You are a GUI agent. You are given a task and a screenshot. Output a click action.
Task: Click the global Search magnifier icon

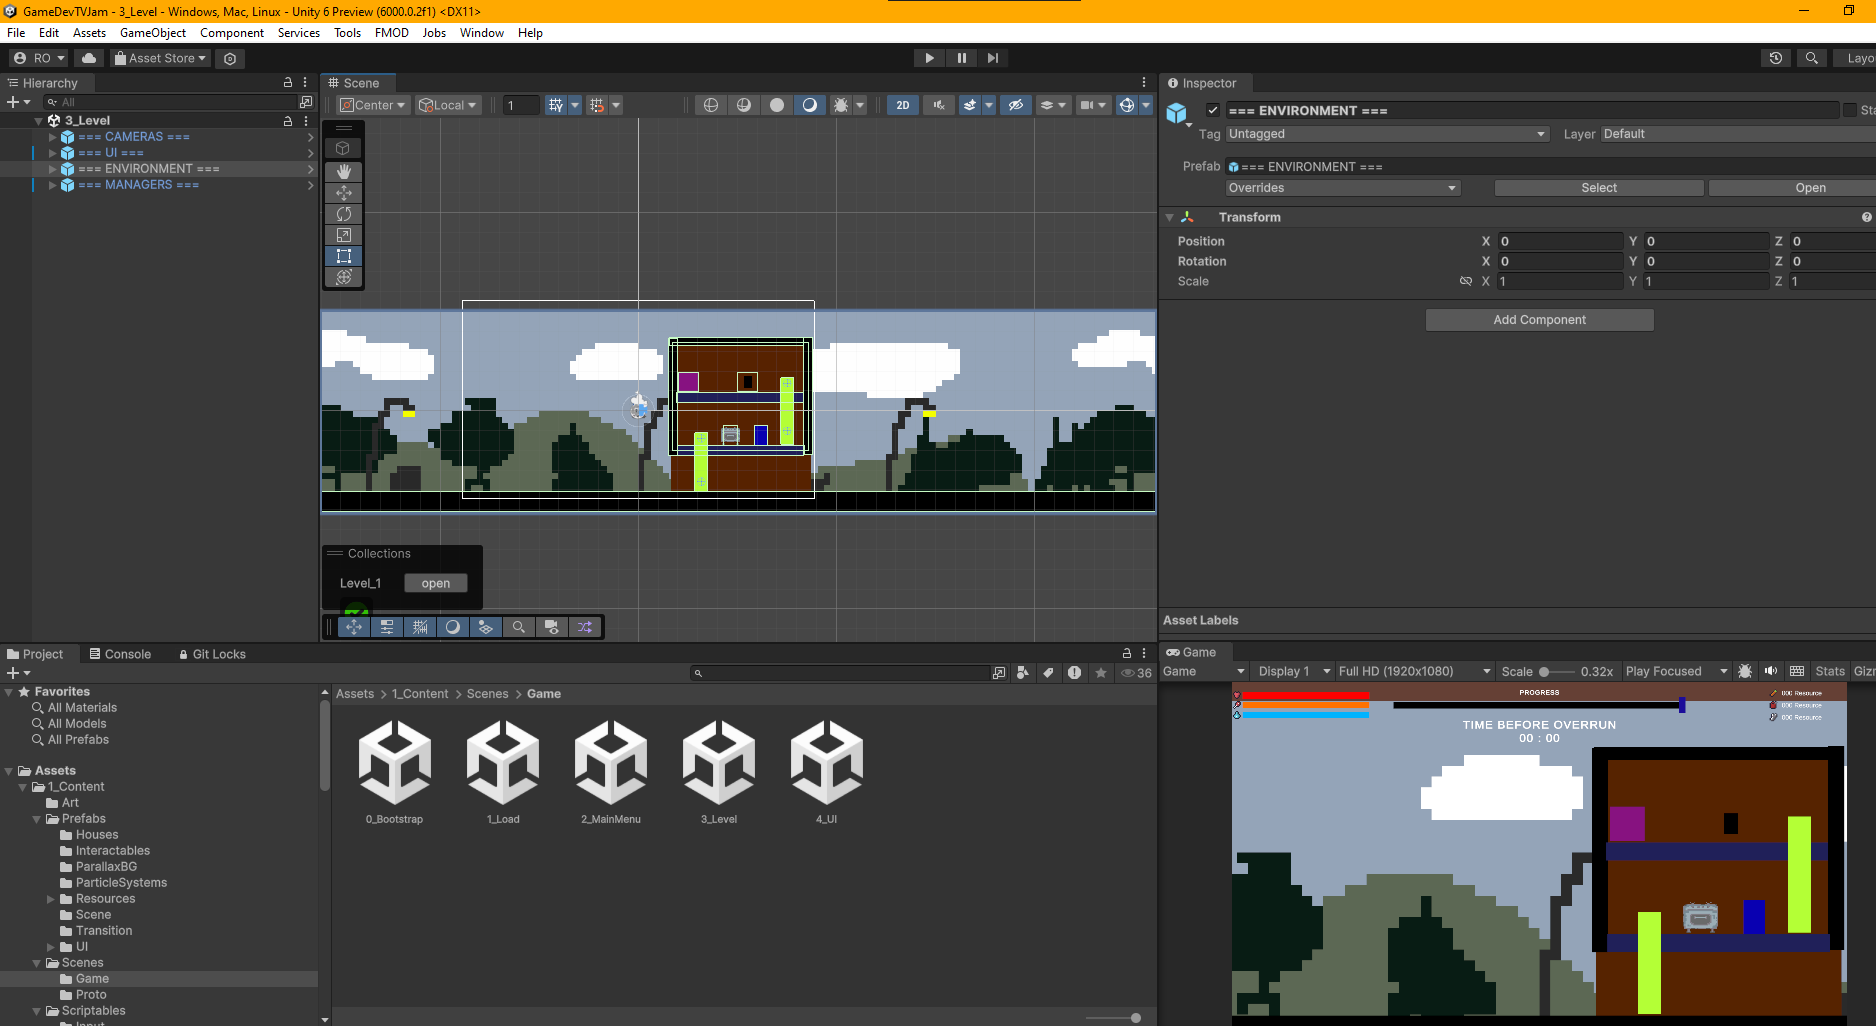point(1811,58)
